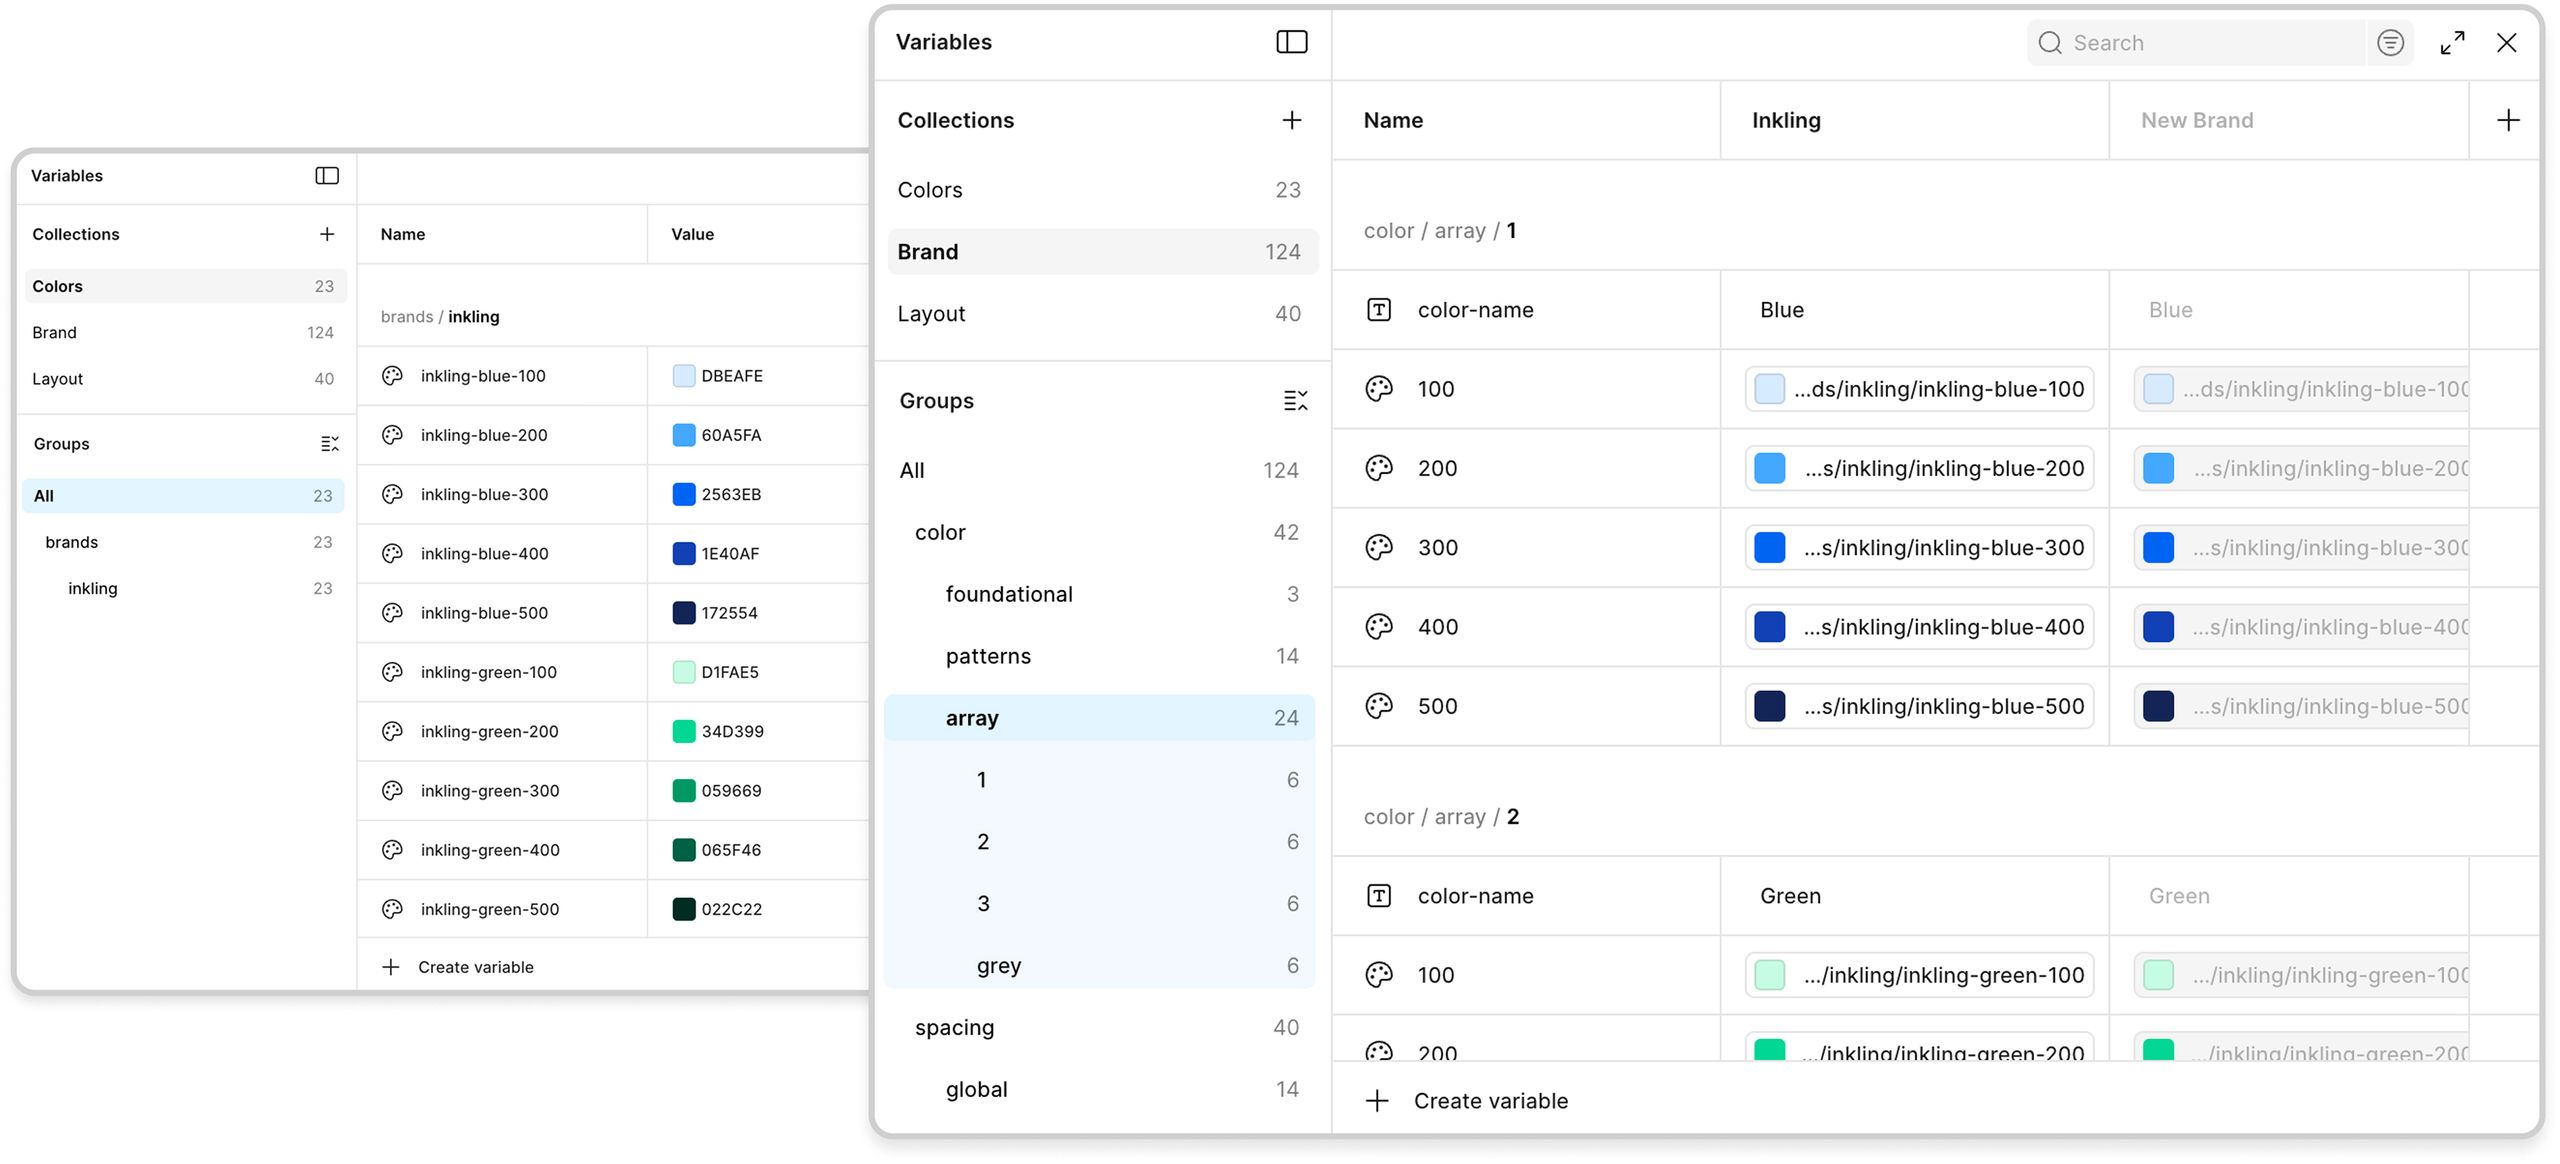Viewport: 2560px width, 1164px height.
Task: Select Brand collection in back window
Action: 184,333
